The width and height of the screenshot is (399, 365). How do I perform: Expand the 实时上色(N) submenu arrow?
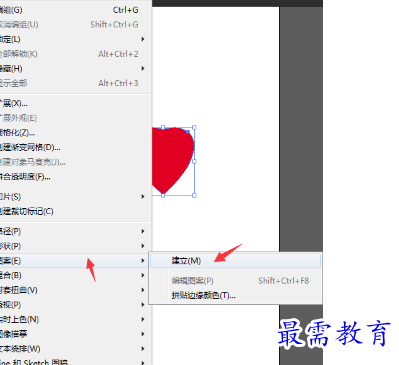143,319
